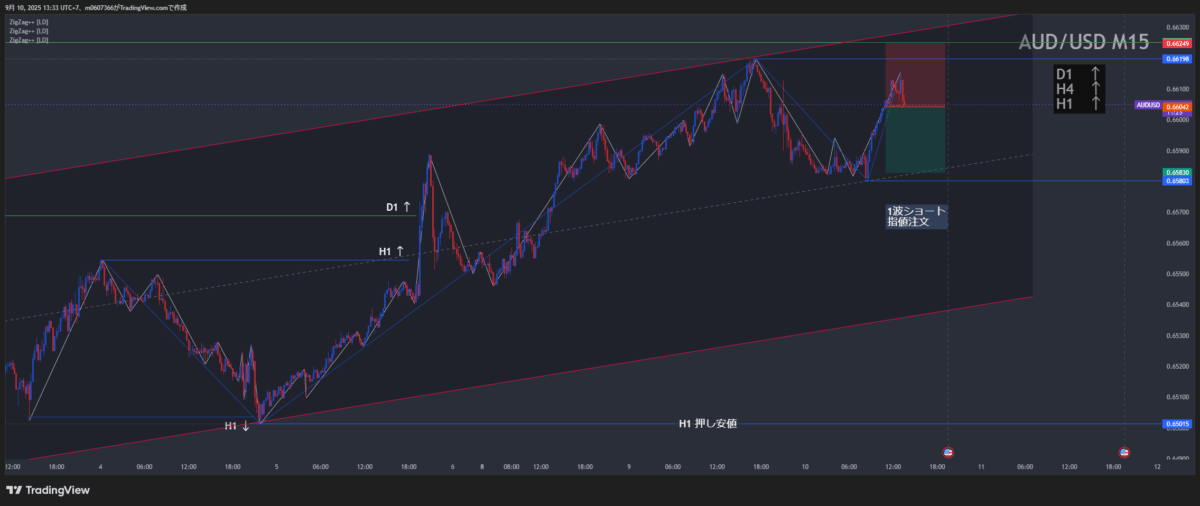Click the orange 0.66042 current price label

coord(1176,105)
